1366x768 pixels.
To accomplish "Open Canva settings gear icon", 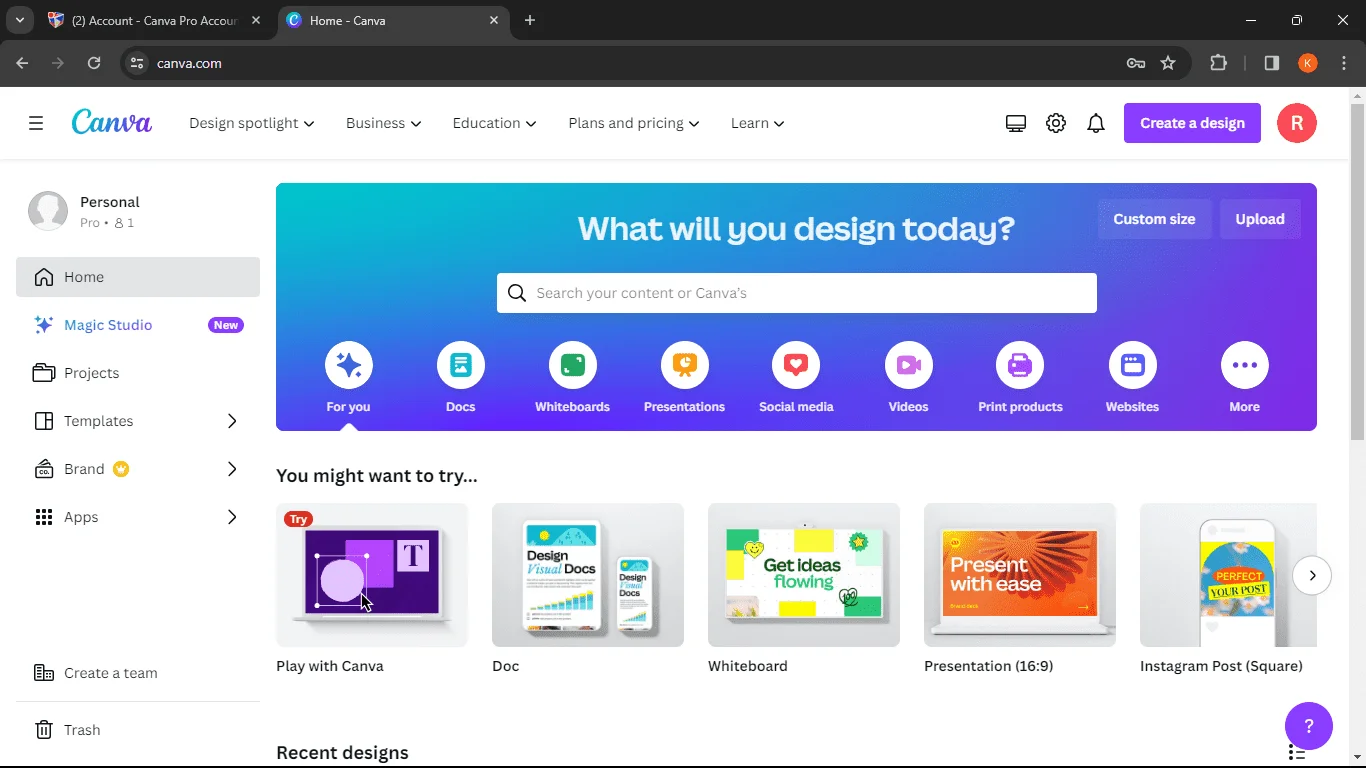I will click(x=1056, y=123).
